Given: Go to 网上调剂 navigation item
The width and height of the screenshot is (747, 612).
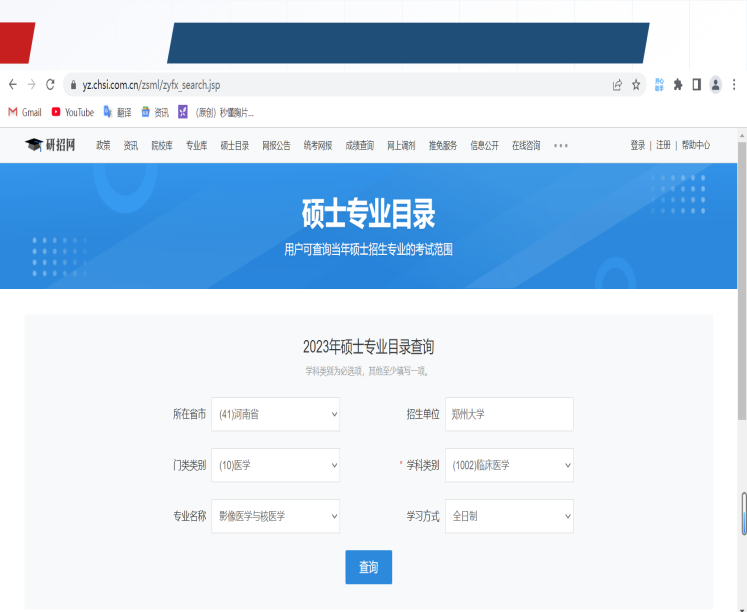Looking at the screenshot, I should 401,145.
